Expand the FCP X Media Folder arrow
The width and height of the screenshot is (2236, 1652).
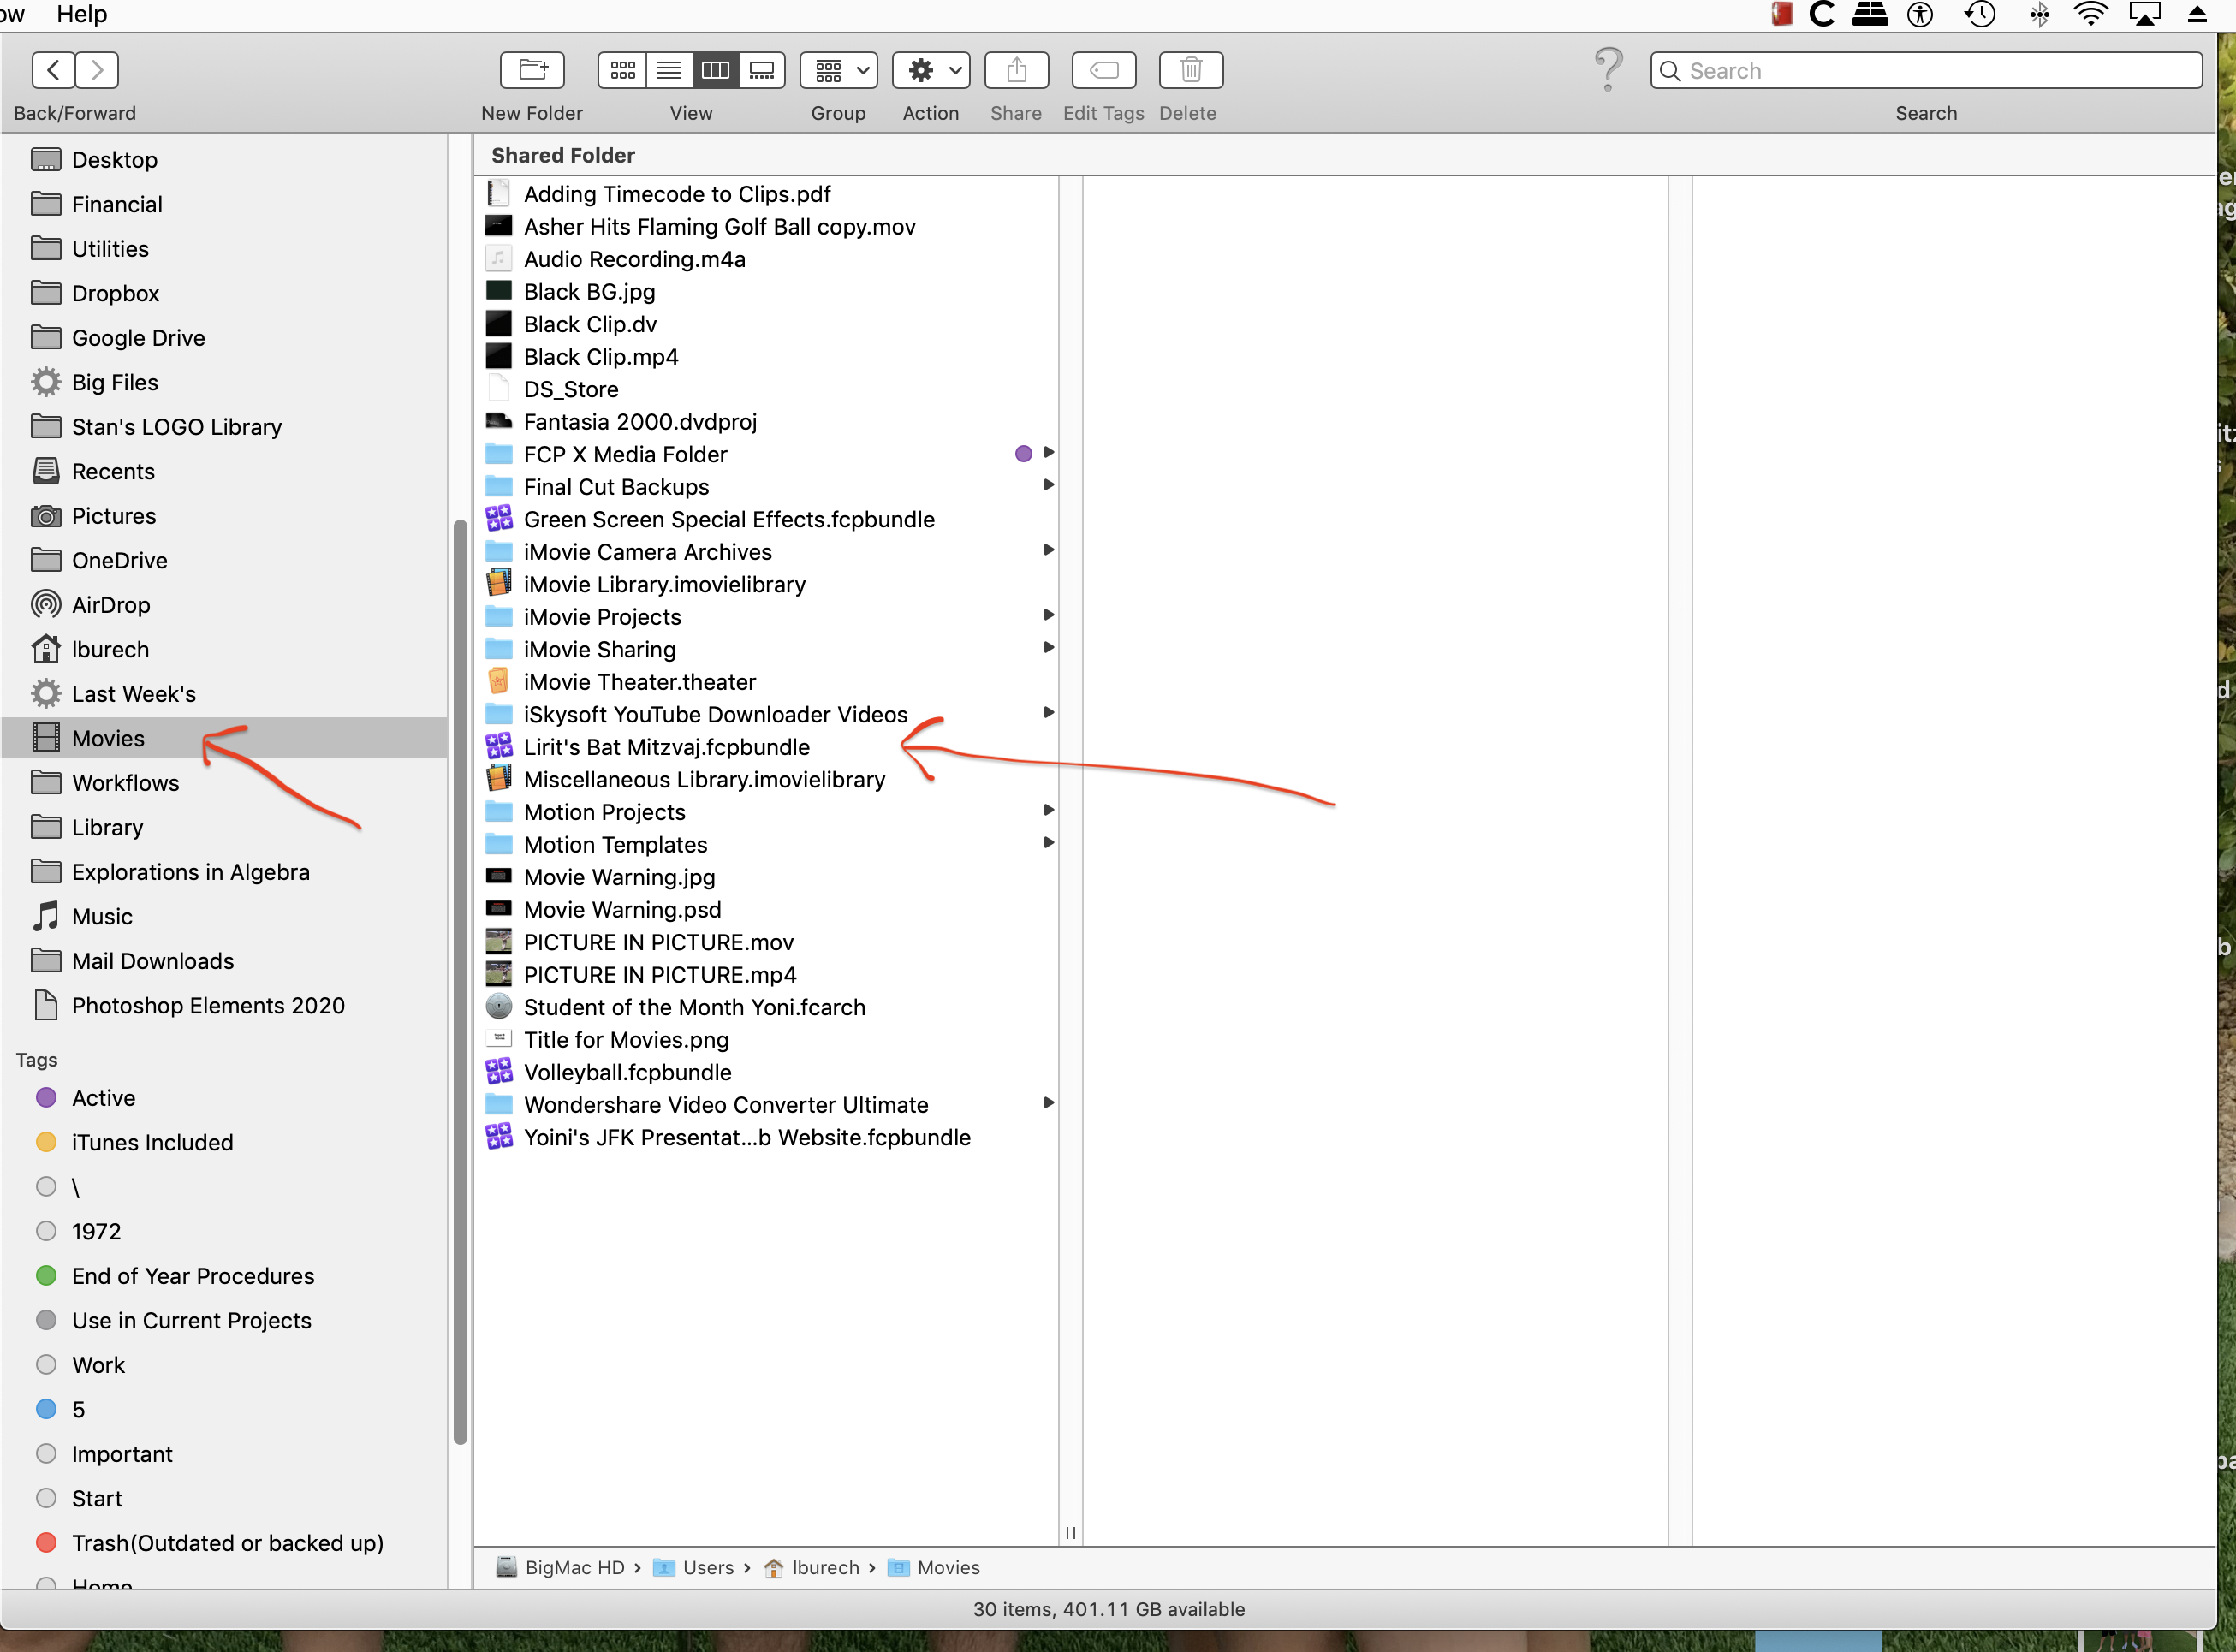pyautogui.click(x=1048, y=453)
